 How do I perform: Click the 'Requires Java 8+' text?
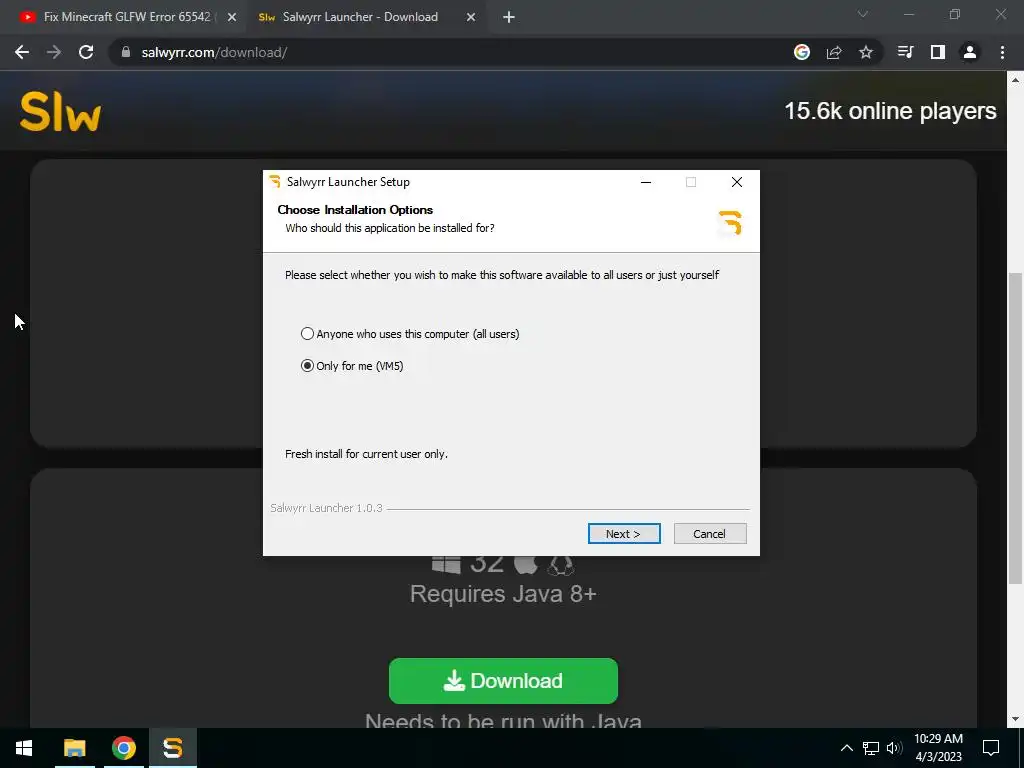click(503, 594)
